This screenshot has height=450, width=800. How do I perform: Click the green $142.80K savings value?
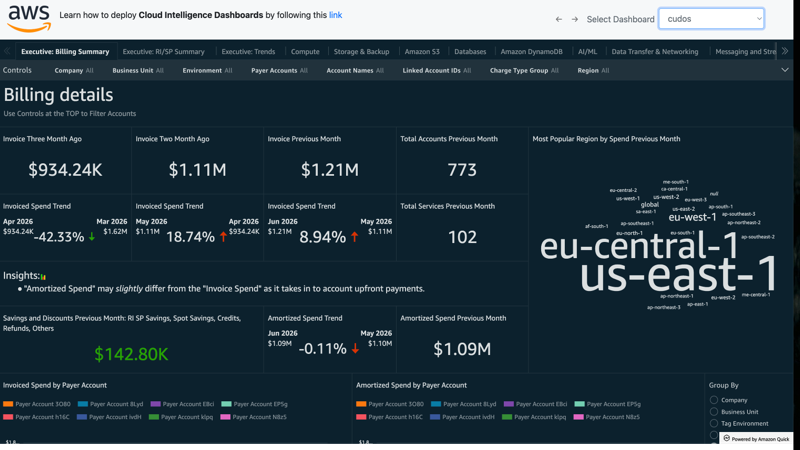click(131, 354)
